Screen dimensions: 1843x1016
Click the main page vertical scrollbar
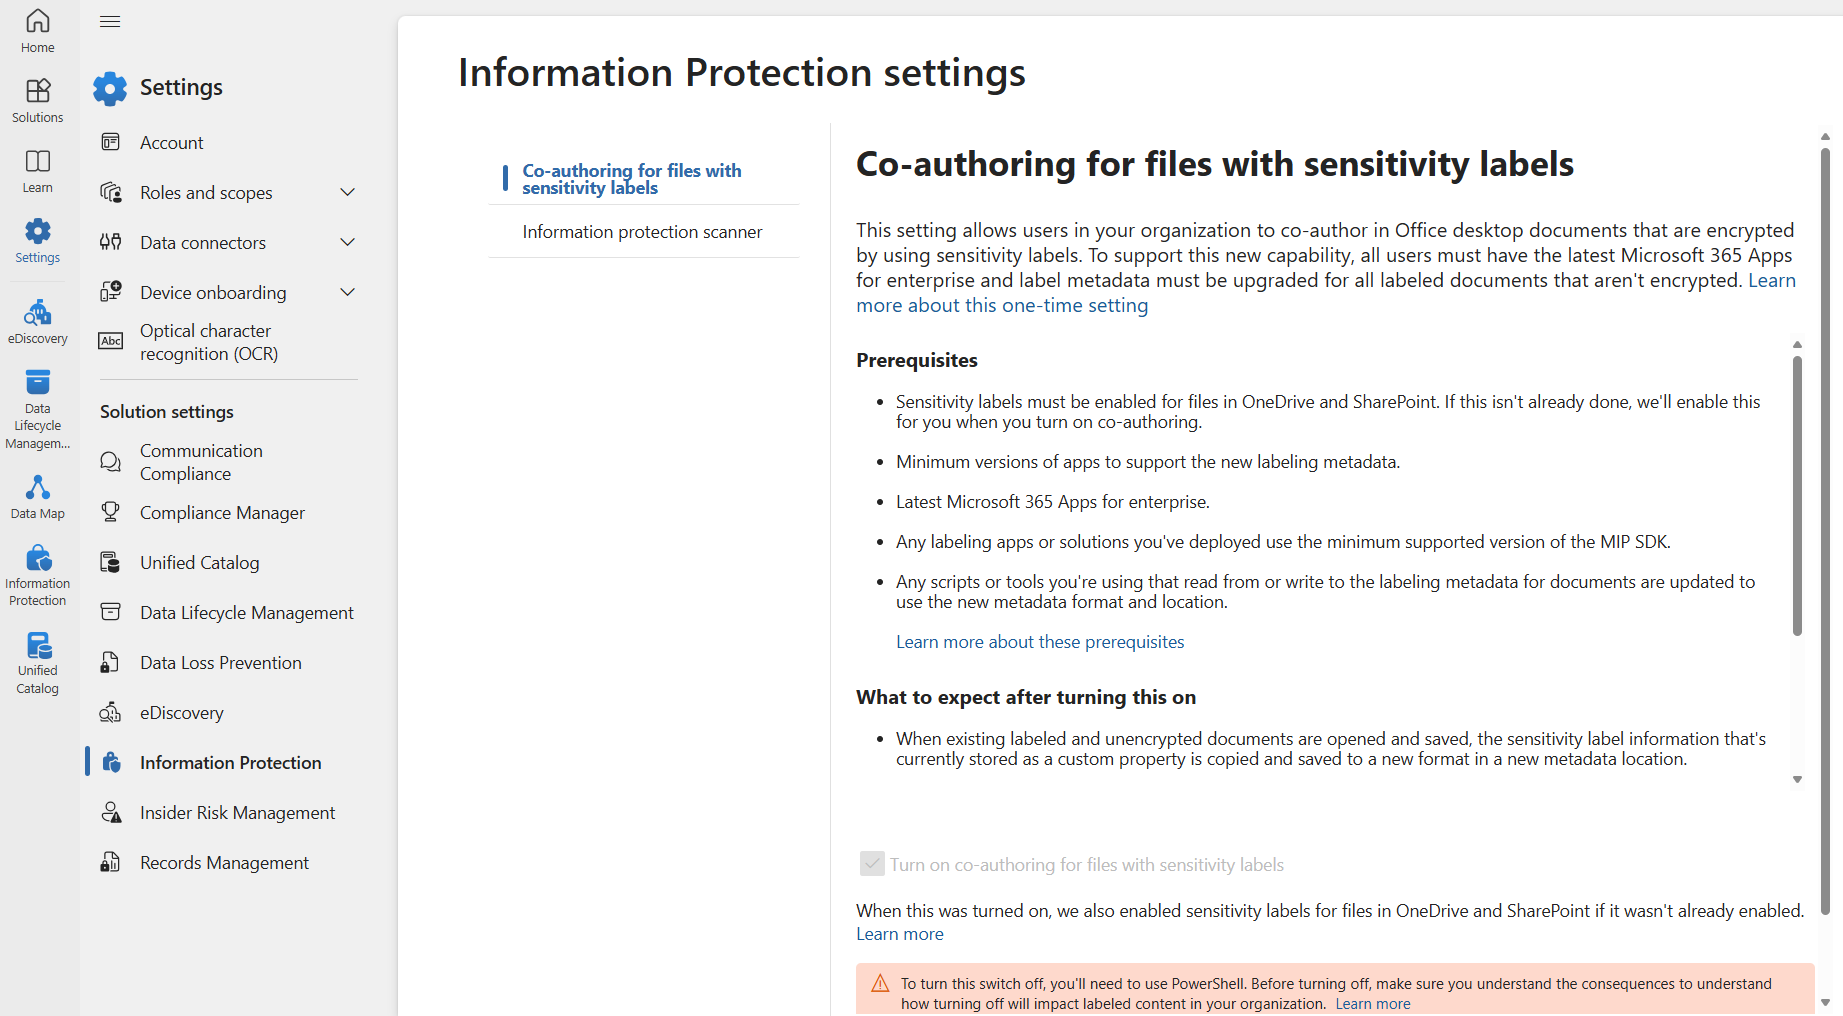(1825, 530)
